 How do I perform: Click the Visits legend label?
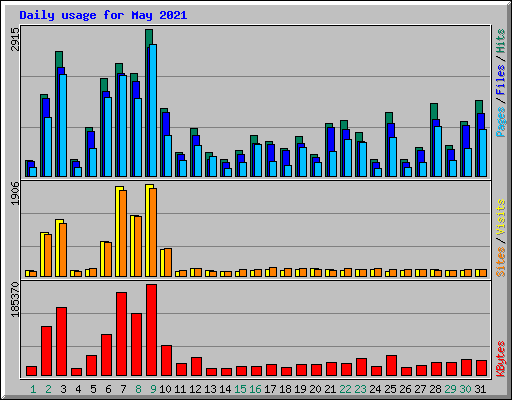(x=500, y=217)
